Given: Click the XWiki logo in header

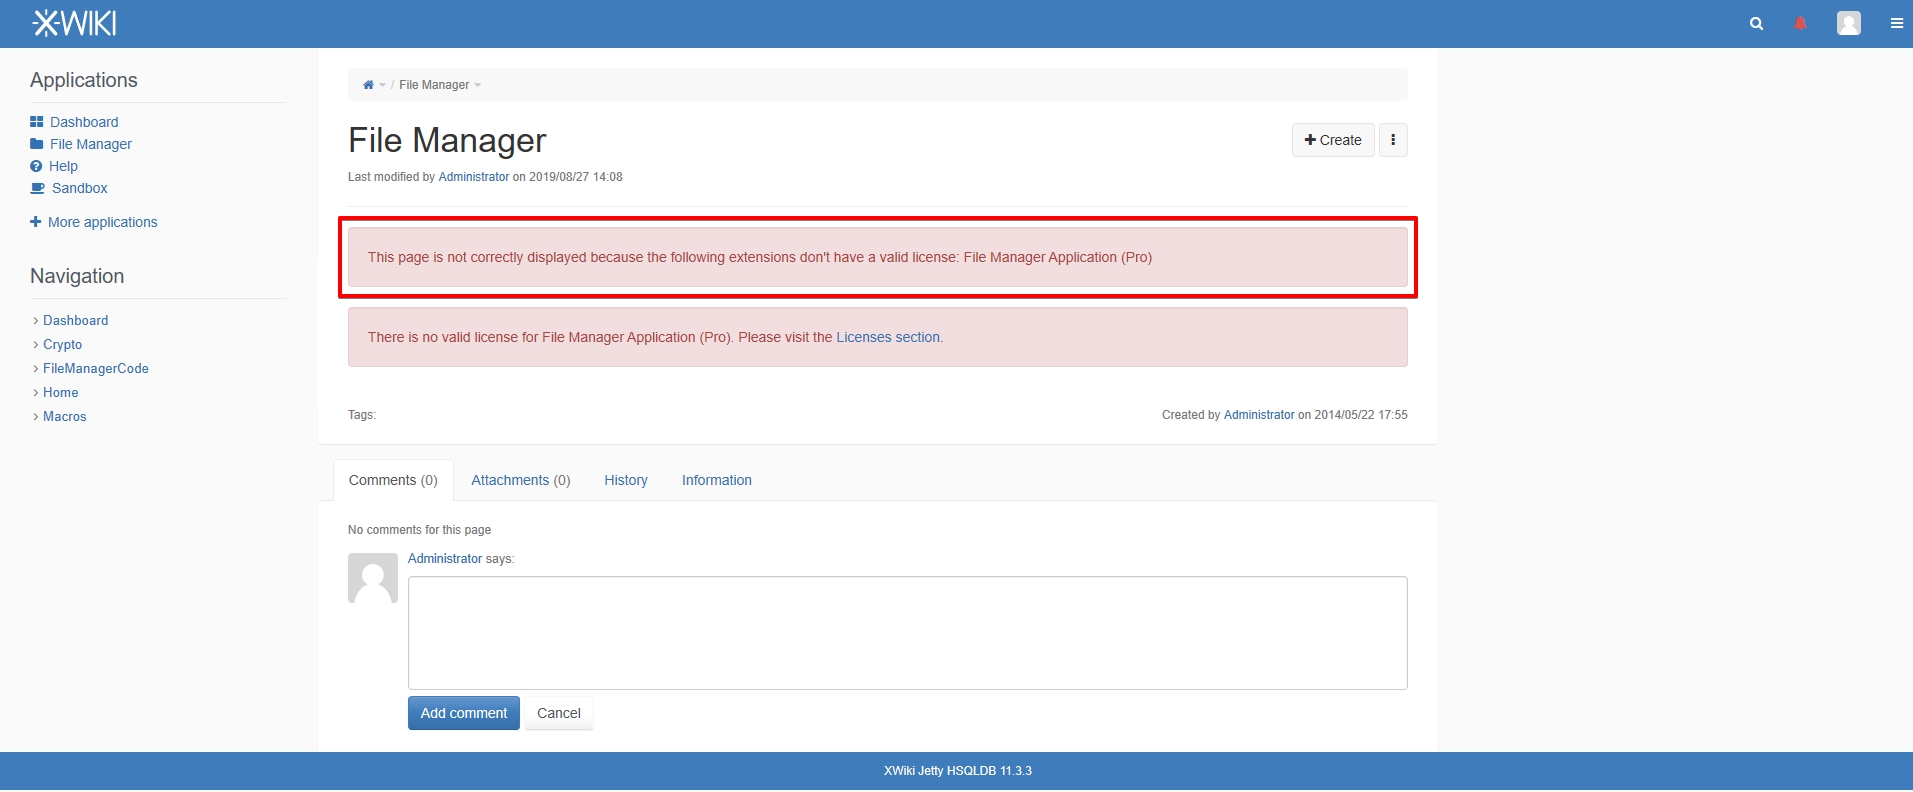Looking at the screenshot, I should click(75, 23).
